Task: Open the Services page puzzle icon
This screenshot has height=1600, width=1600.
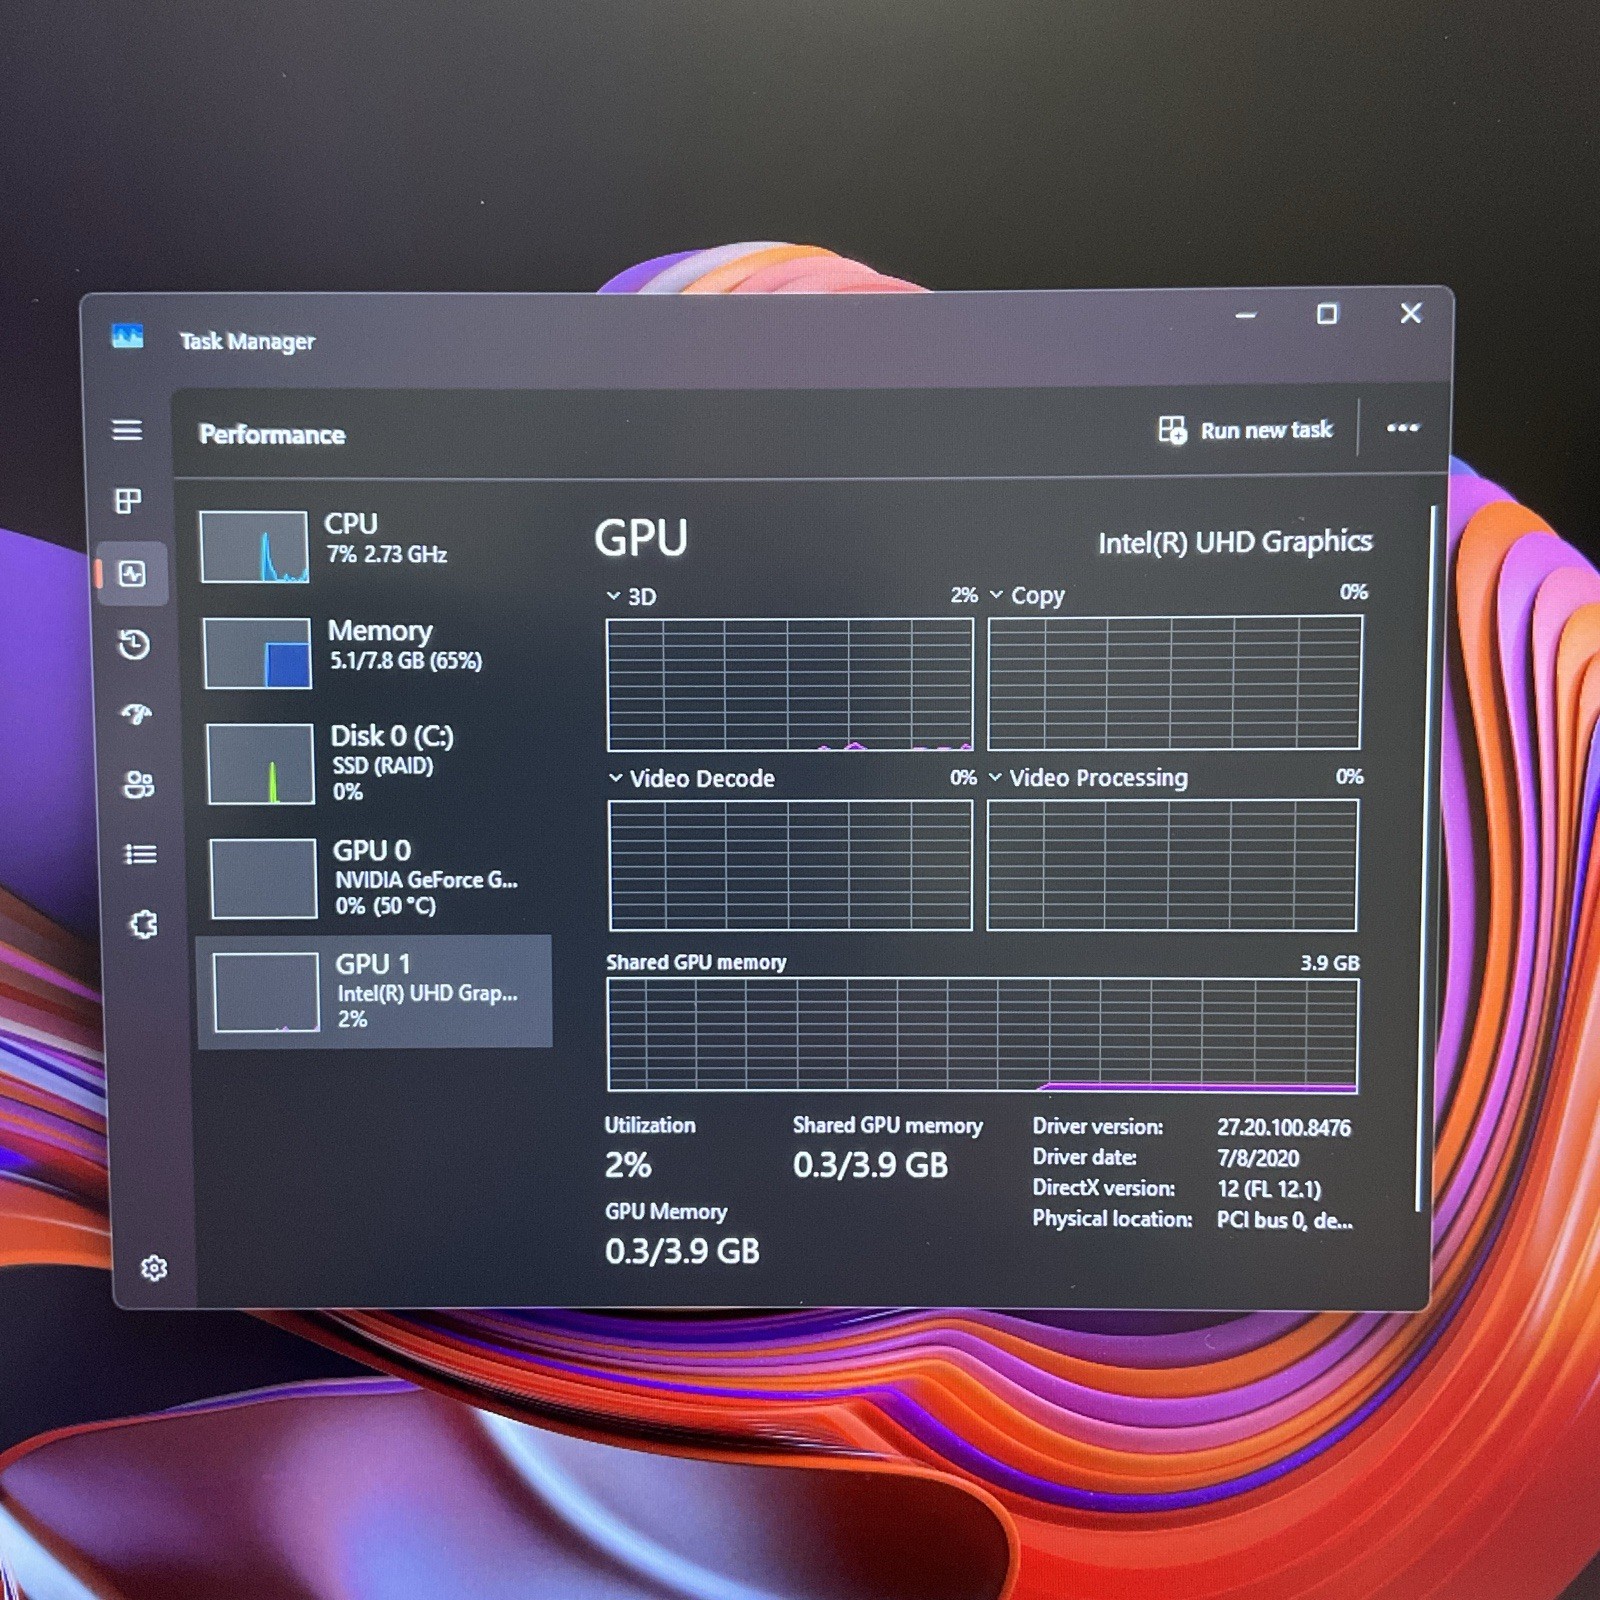Action: [144, 924]
